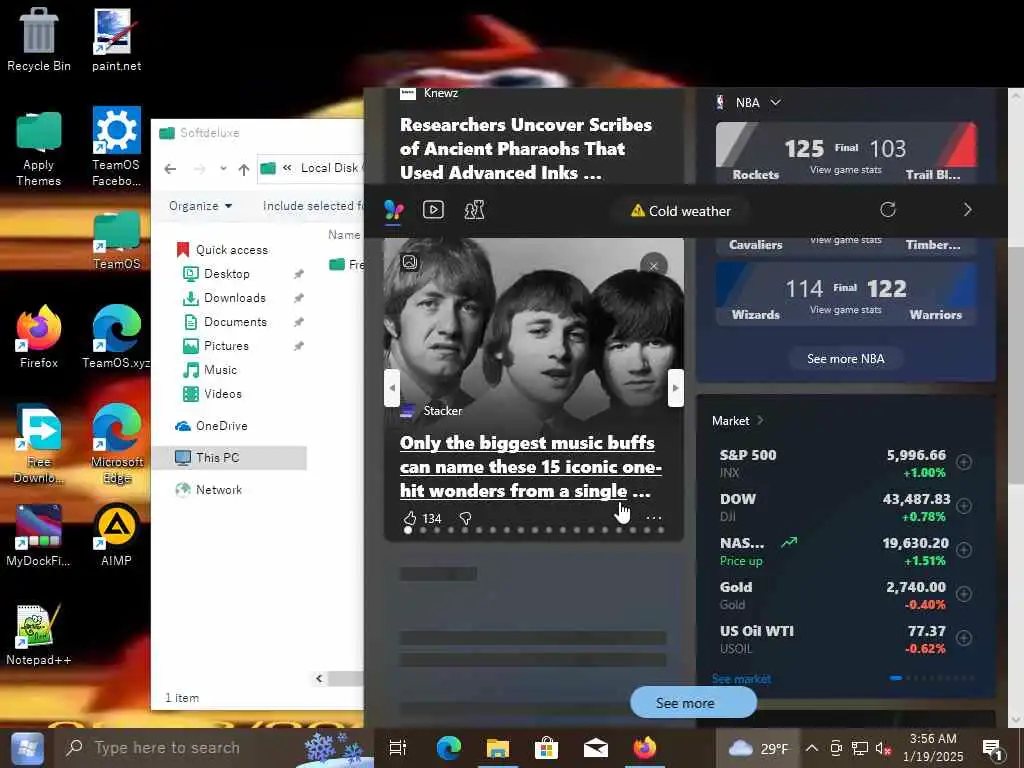Show the previous story in the carousel
The height and width of the screenshot is (768, 1024).
[x=392, y=388]
